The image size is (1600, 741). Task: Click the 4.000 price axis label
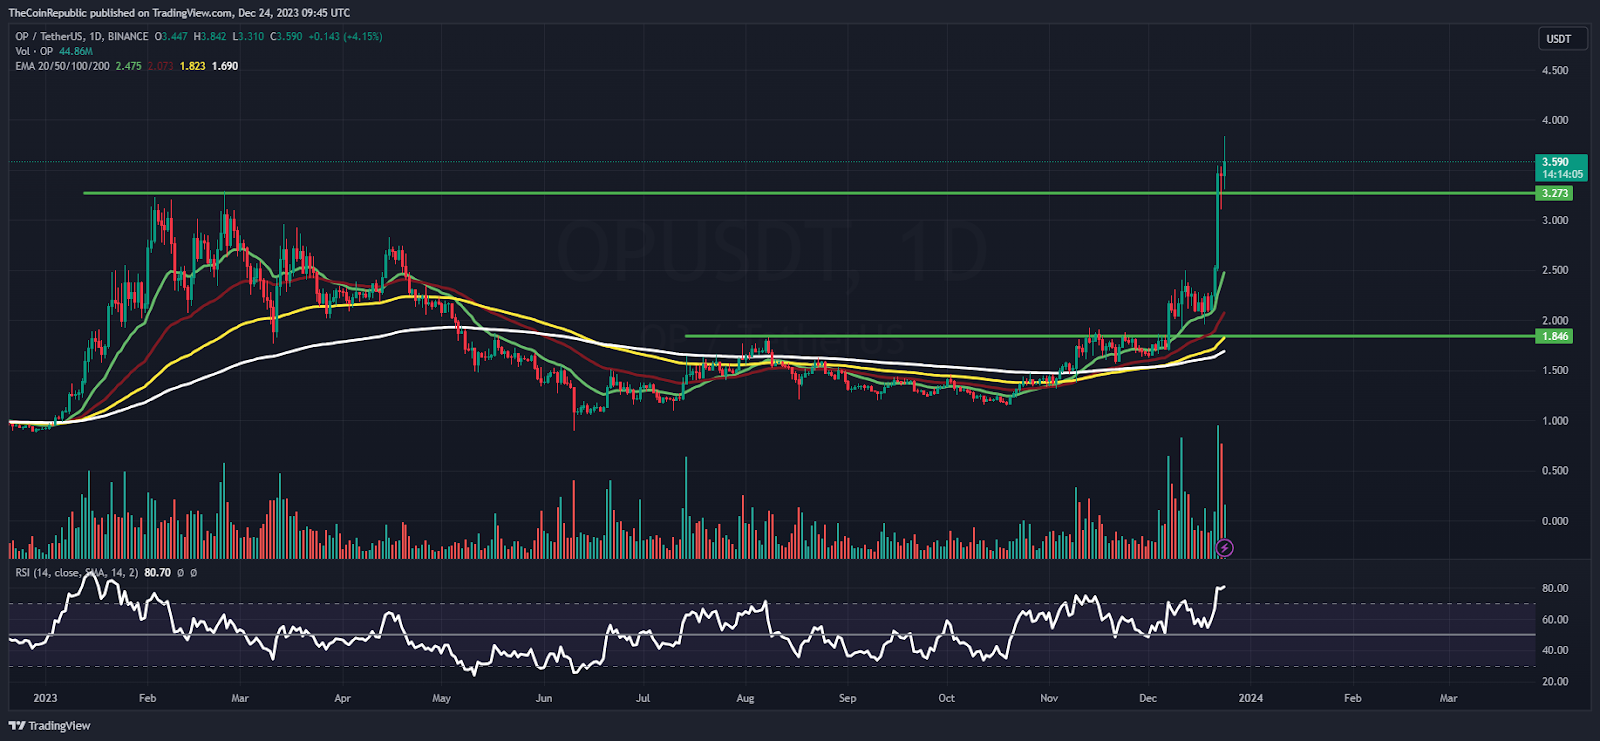(1555, 120)
